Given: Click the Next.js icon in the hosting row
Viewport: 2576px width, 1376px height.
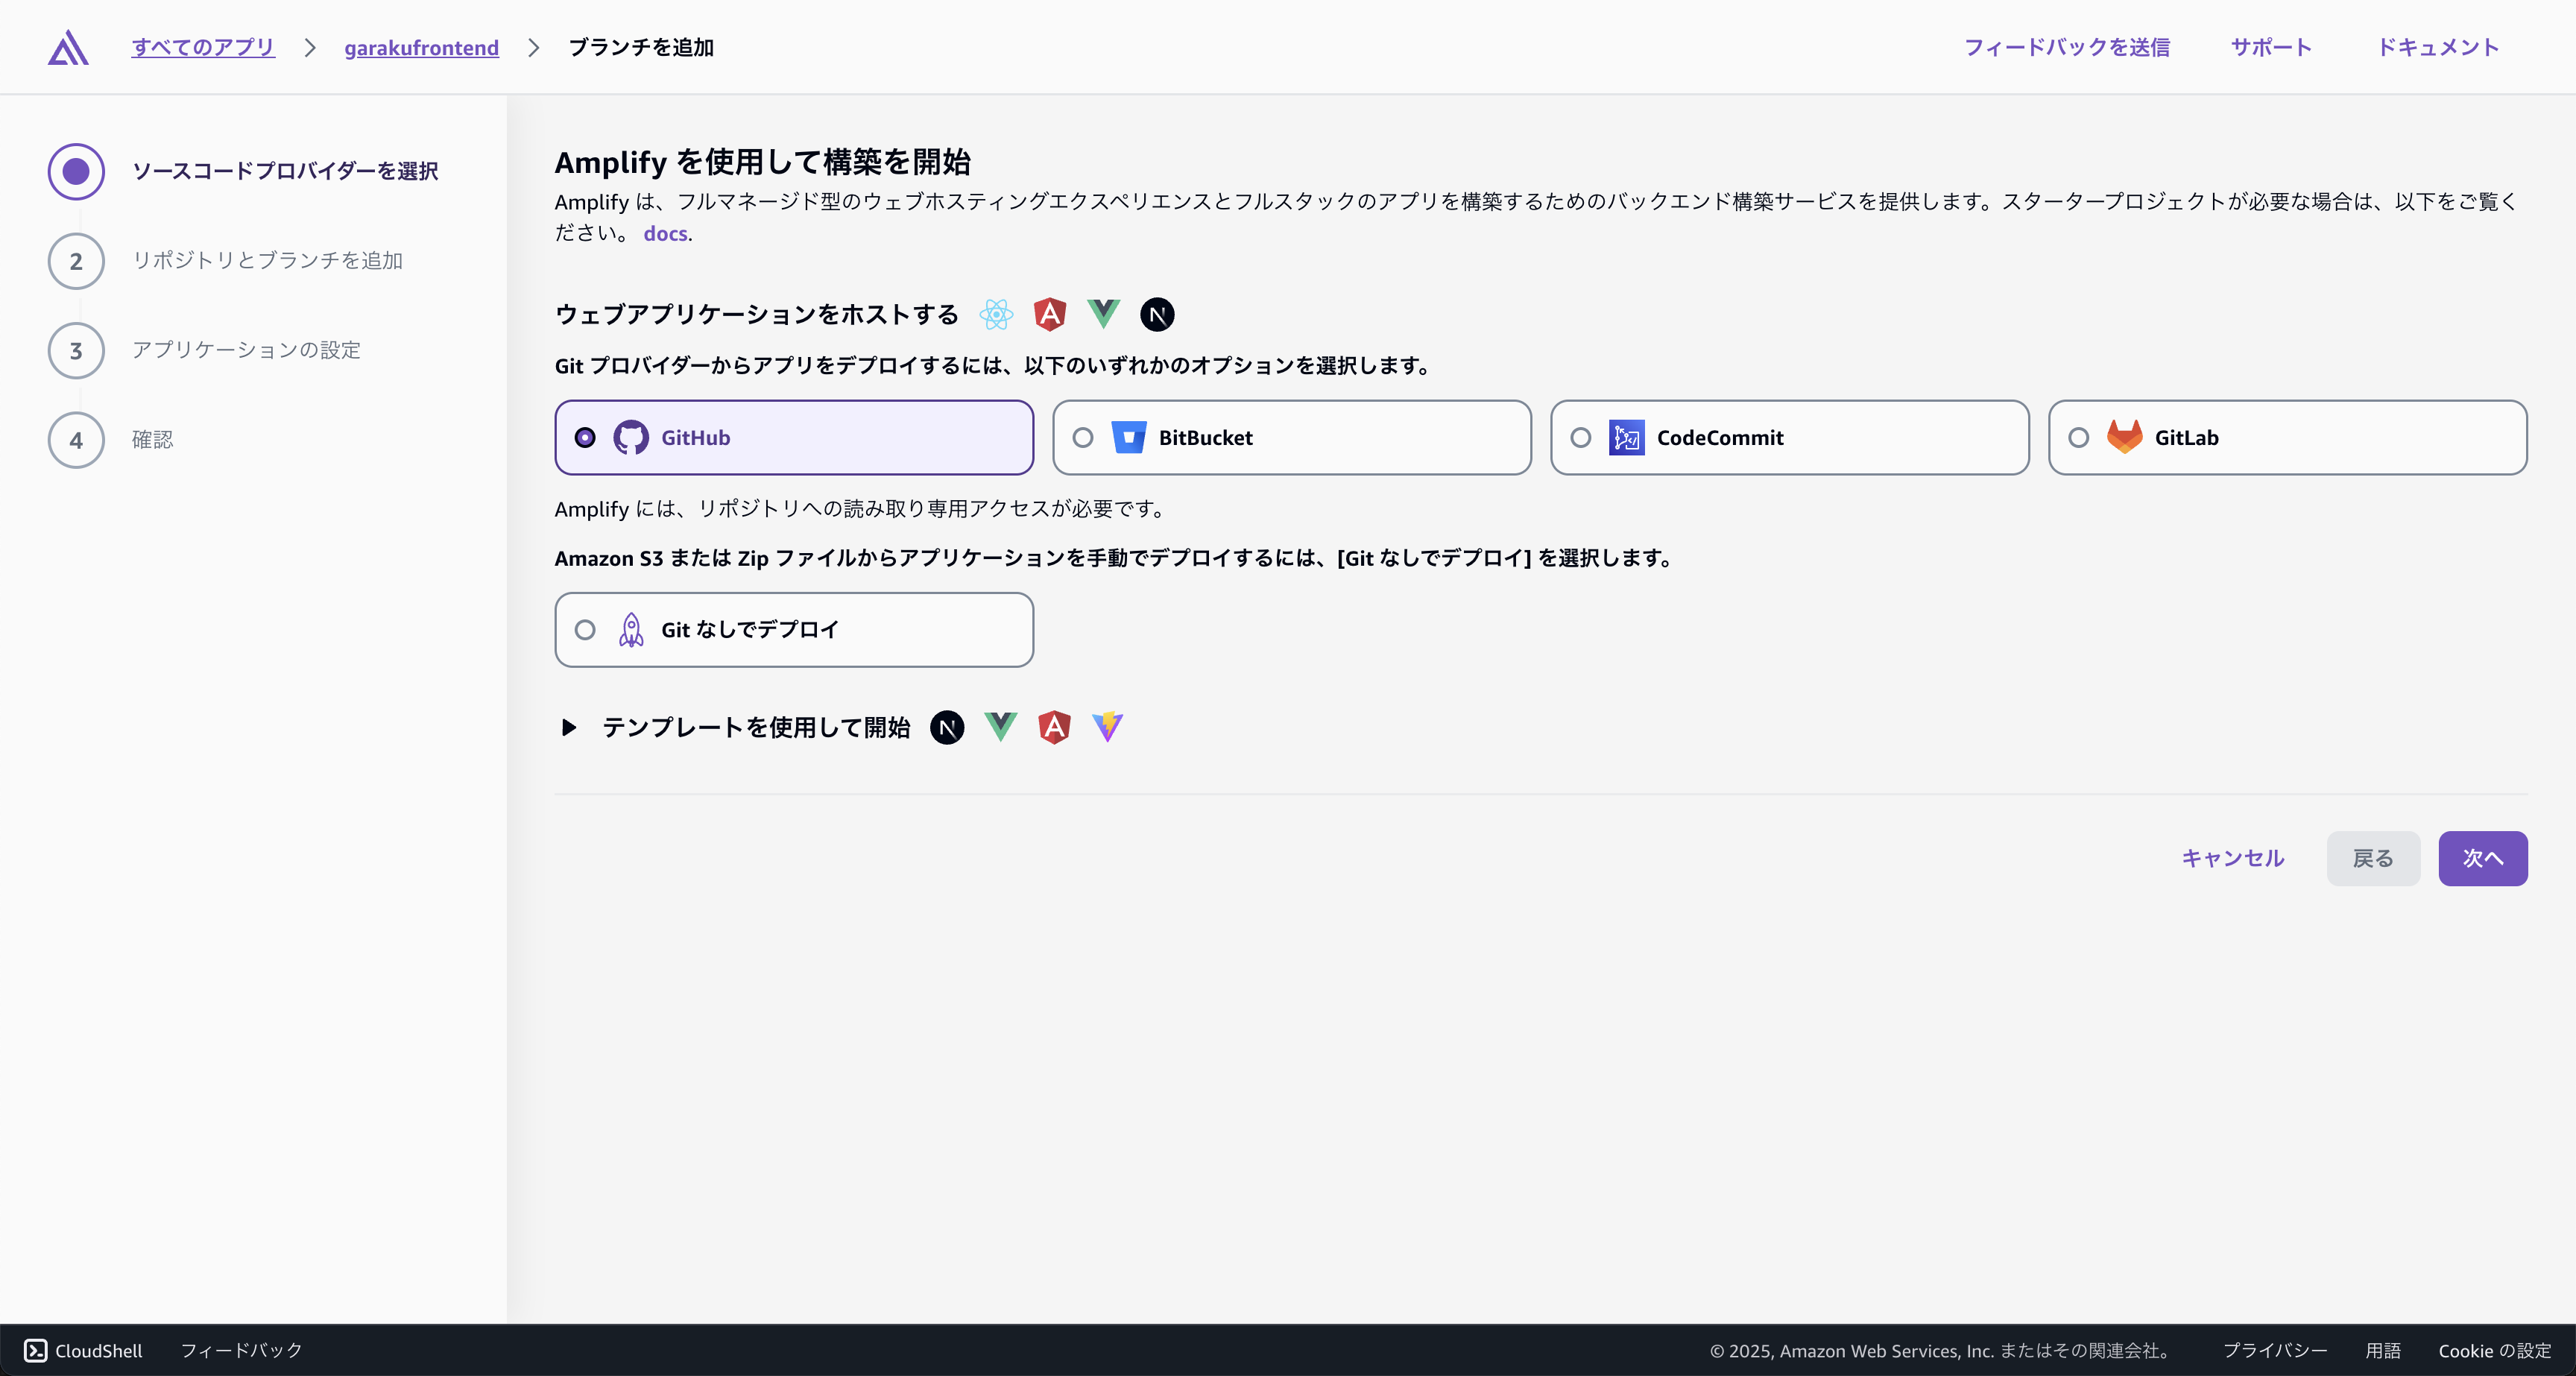Looking at the screenshot, I should click(x=1157, y=314).
